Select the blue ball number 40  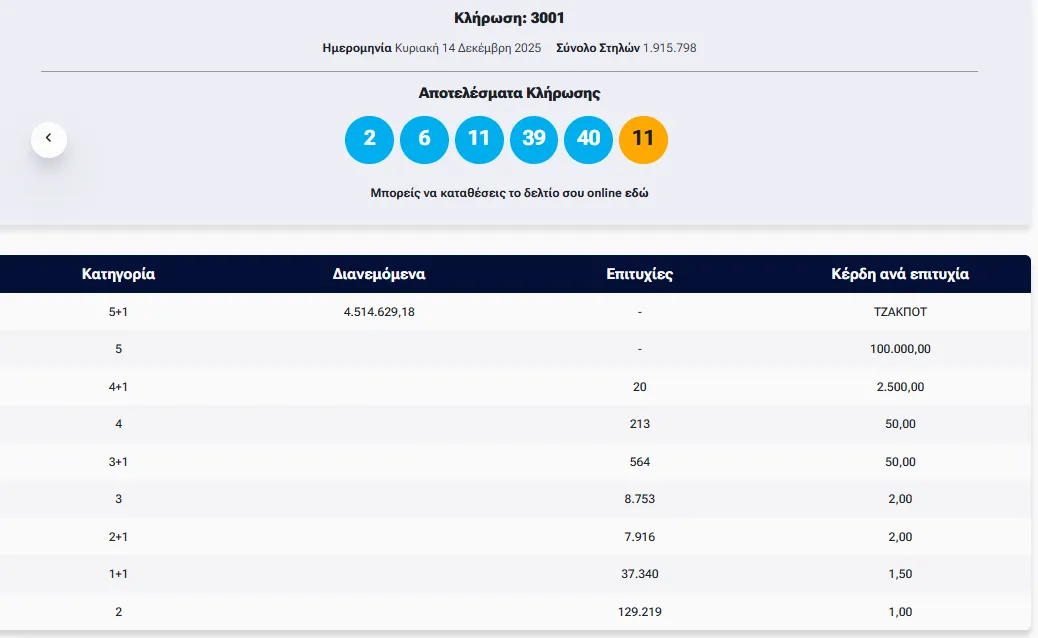click(x=589, y=139)
